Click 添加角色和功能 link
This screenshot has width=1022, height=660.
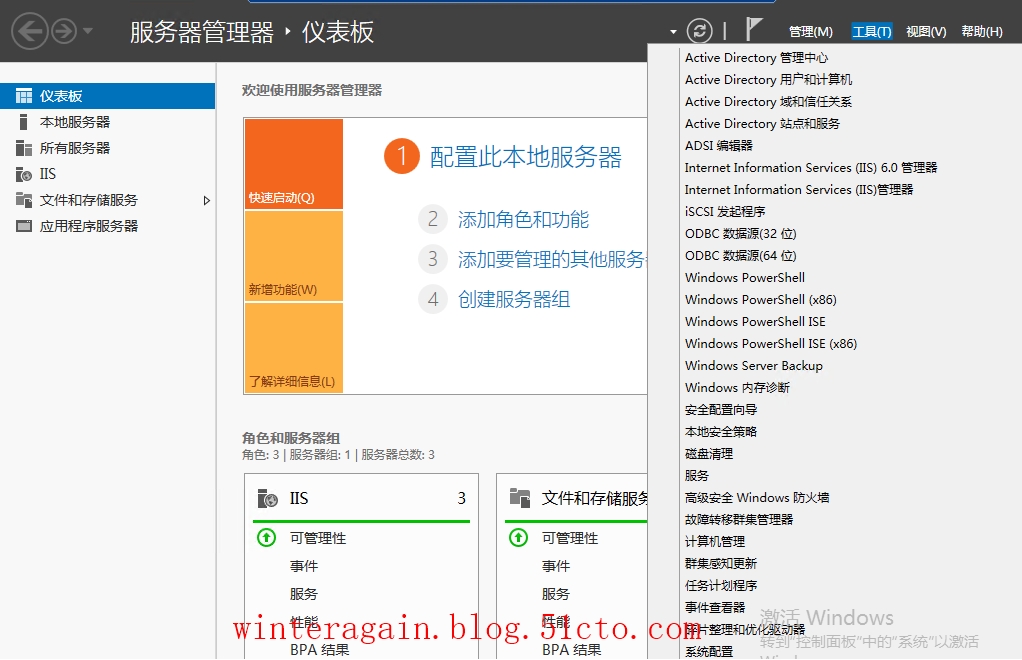523,220
